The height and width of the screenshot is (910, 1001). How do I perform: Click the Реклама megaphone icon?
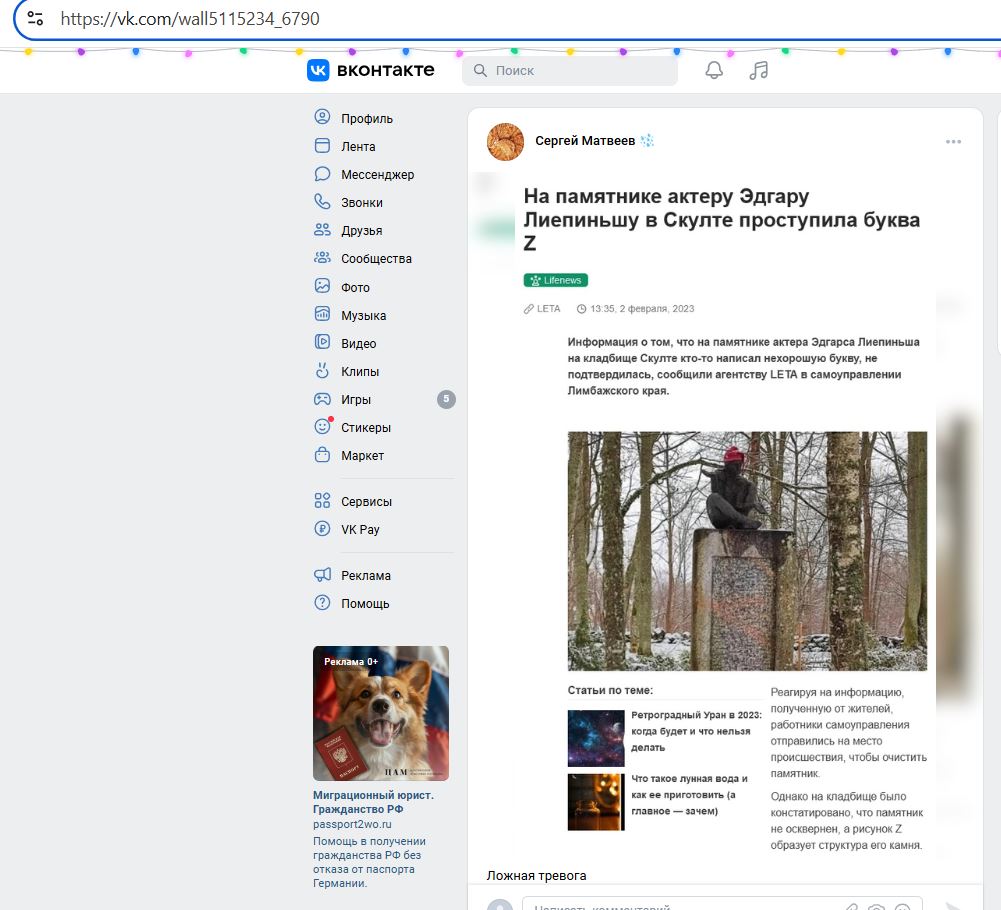pos(322,575)
